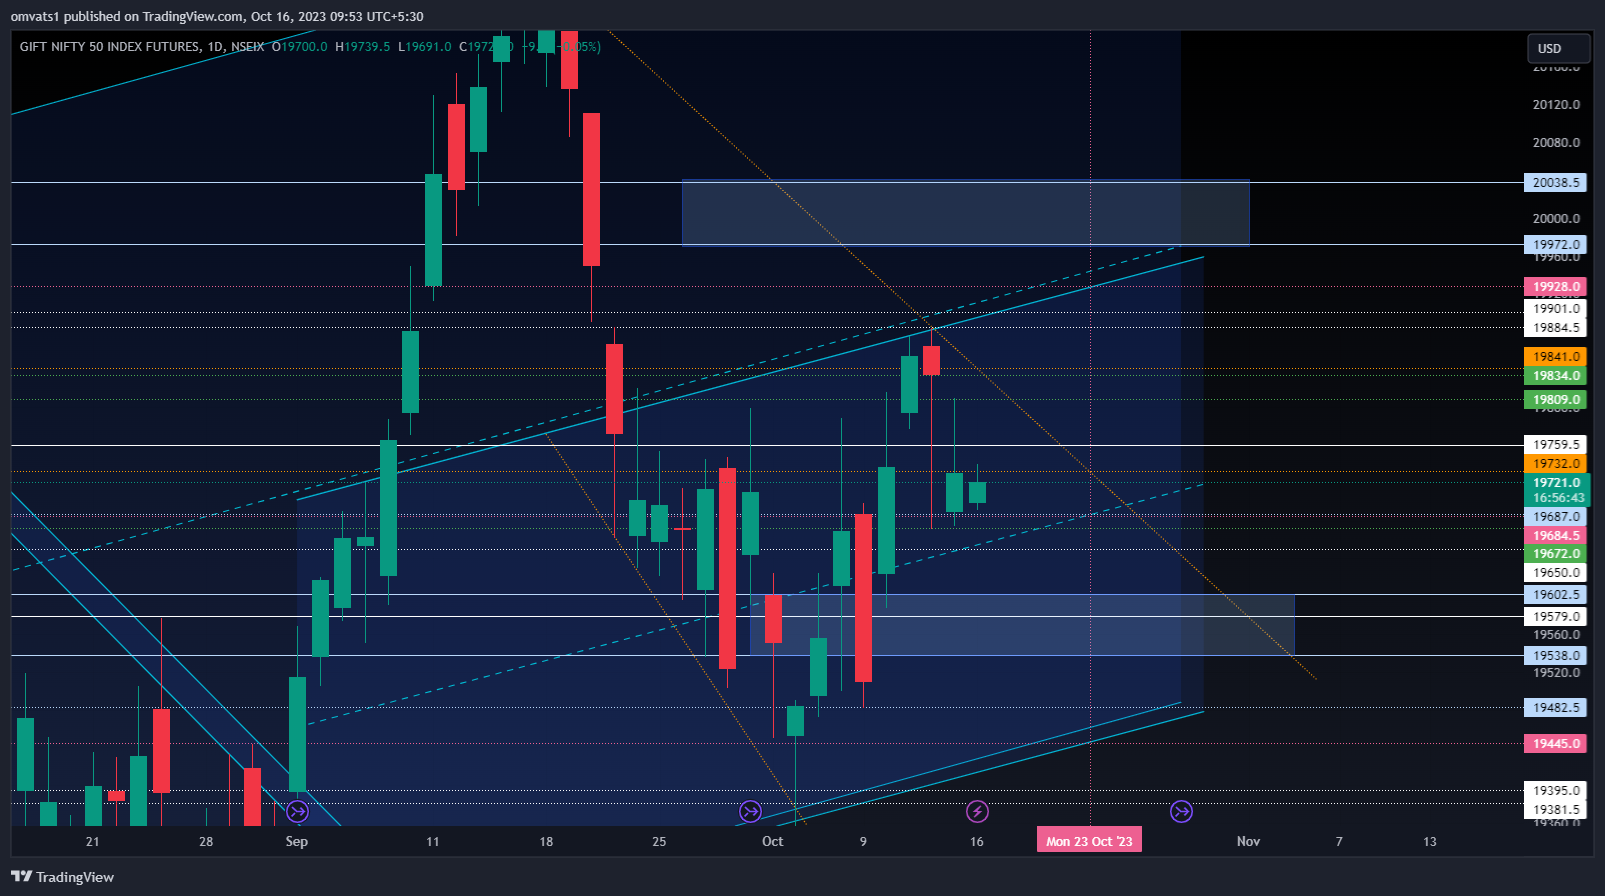Click the rollover icon left of the Nov label
This screenshot has height=896, width=1605.
[x=1181, y=811]
